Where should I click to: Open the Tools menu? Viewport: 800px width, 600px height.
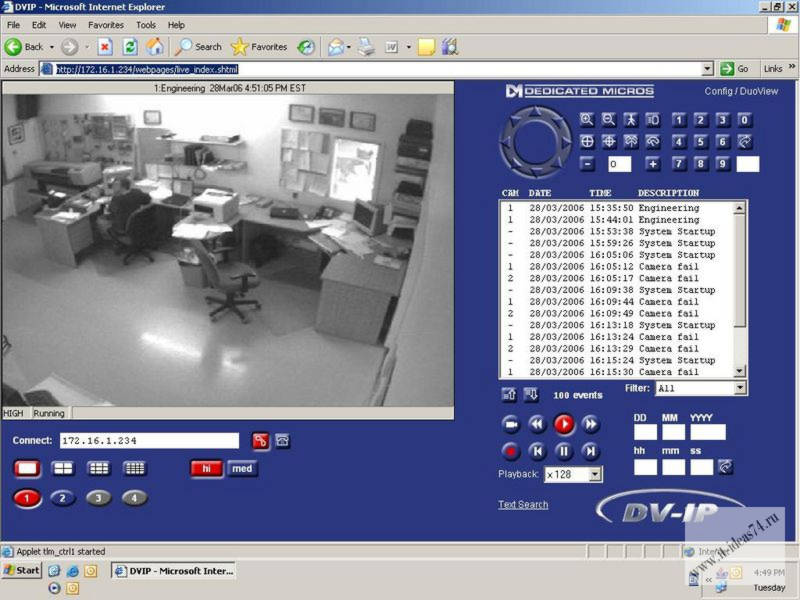pyautogui.click(x=146, y=24)
